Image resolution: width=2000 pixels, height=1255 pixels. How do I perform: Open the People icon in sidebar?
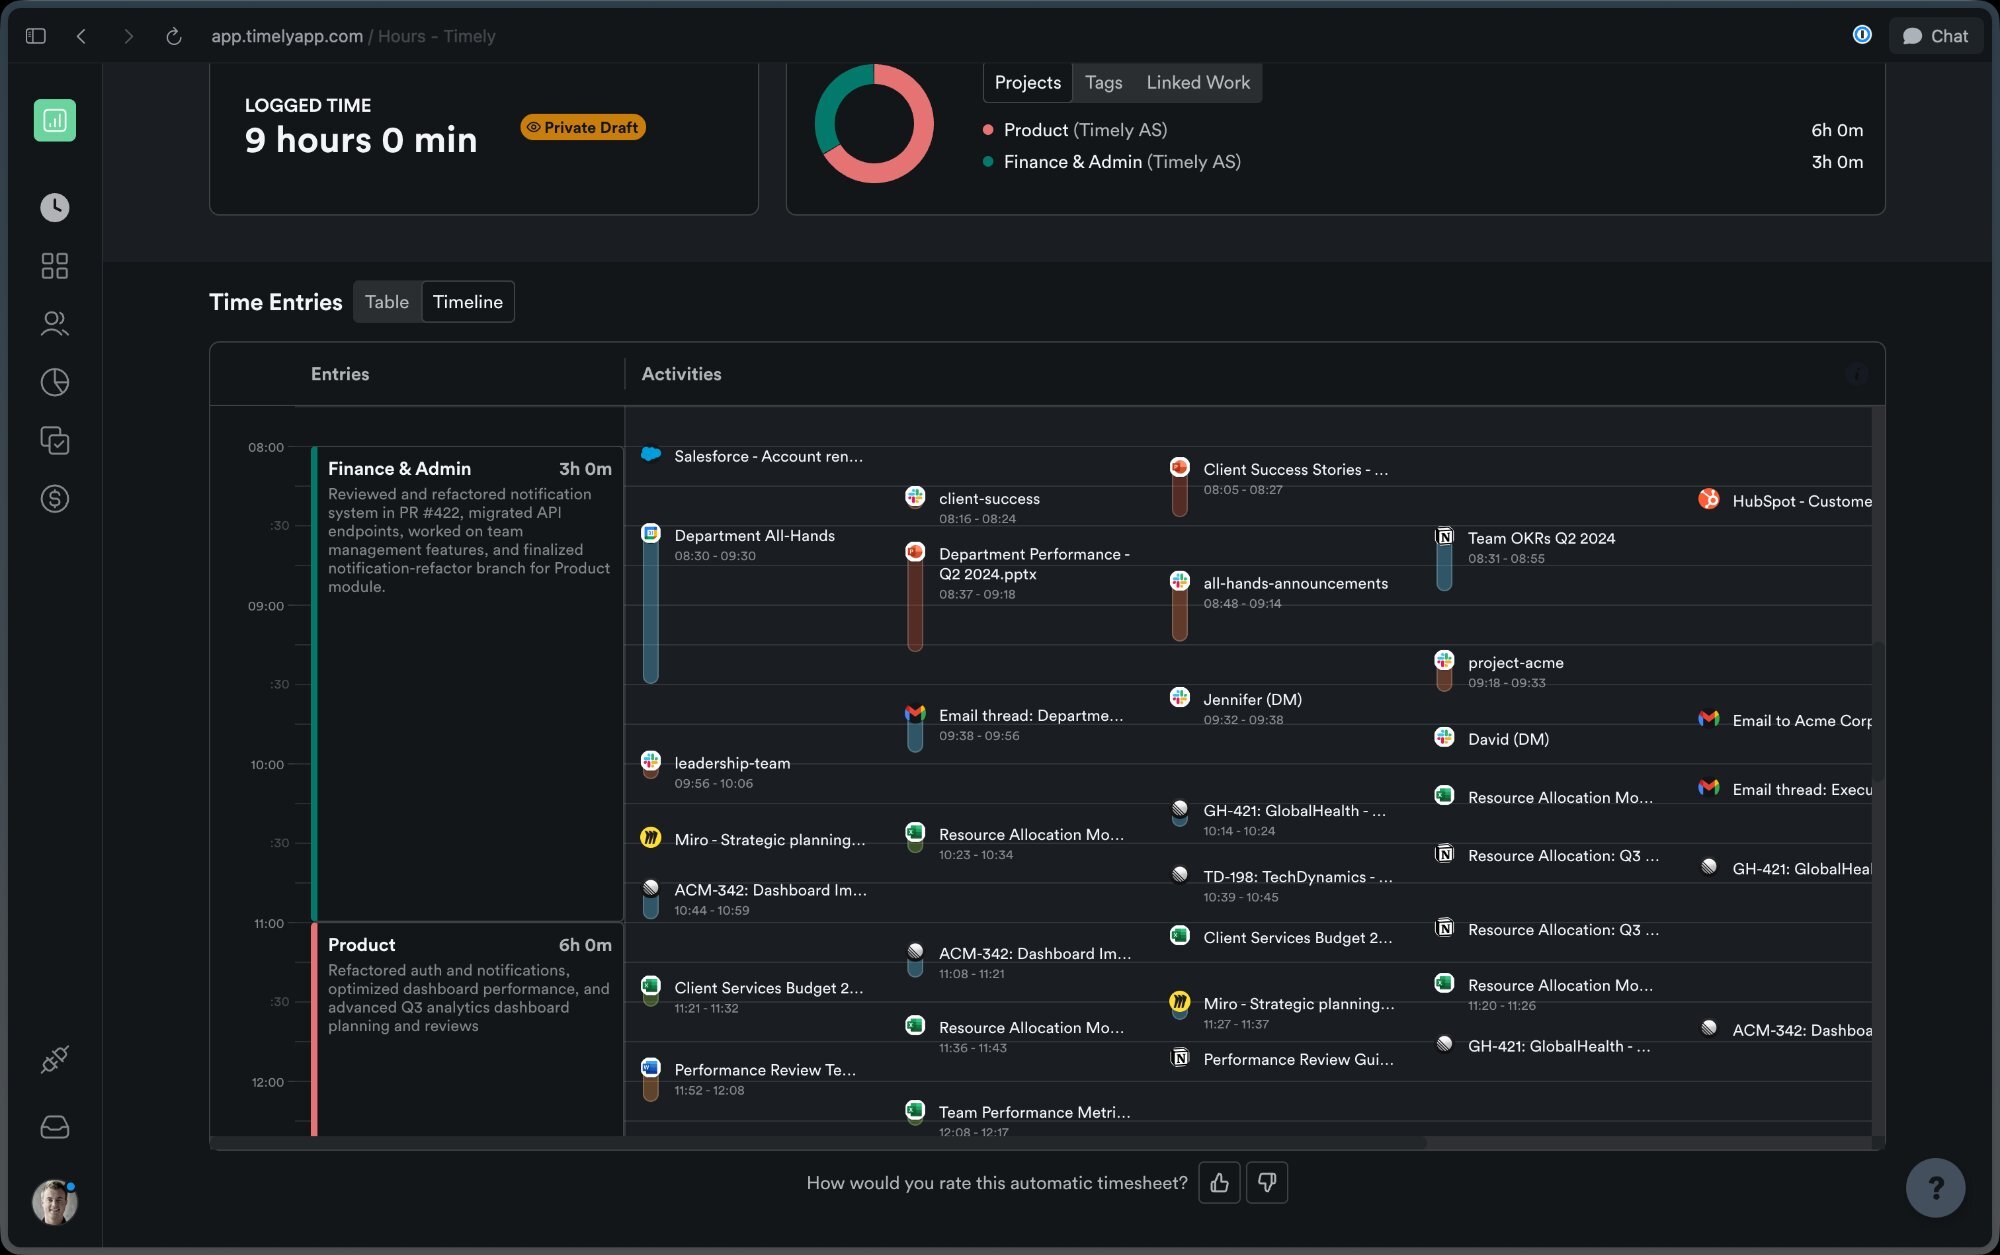coord(55,323)
